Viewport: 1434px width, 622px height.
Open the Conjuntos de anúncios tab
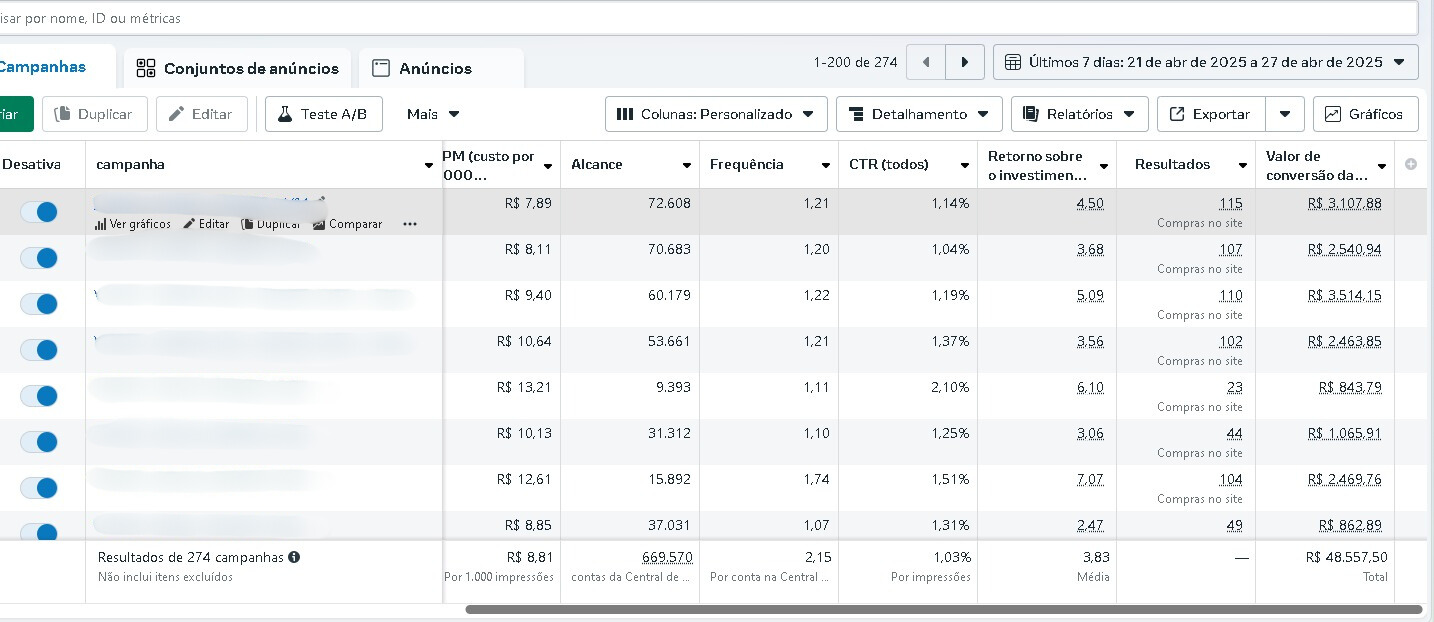tap(238, 68)
